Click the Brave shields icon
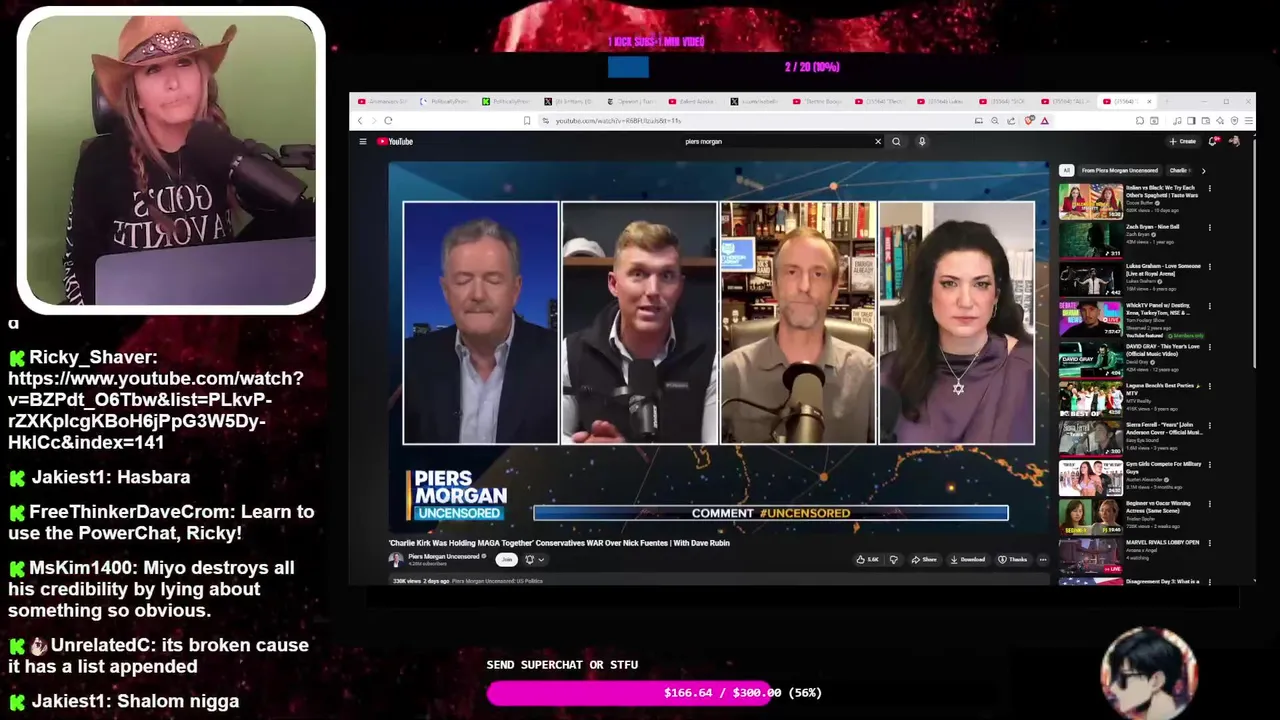This screenshot has width=1280, height=720. pos(1029,120)
